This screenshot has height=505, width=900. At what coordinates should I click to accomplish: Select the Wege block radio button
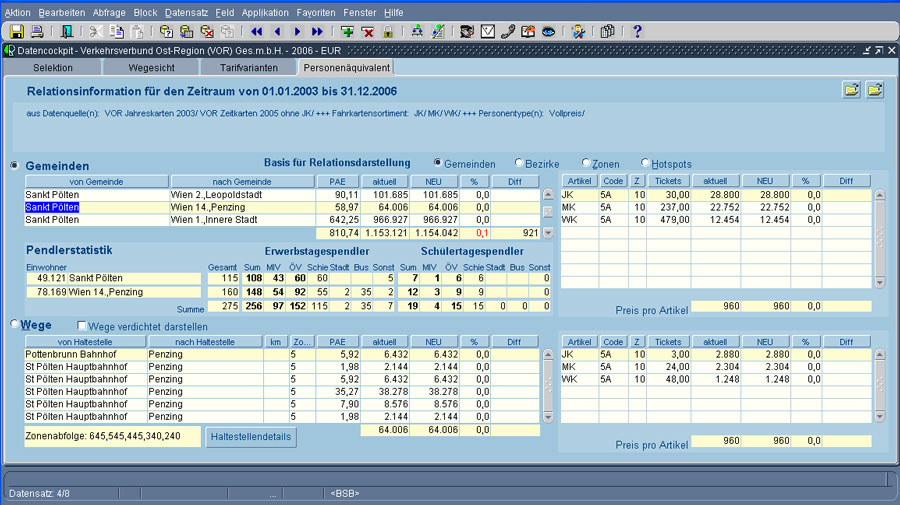point(14,324)
